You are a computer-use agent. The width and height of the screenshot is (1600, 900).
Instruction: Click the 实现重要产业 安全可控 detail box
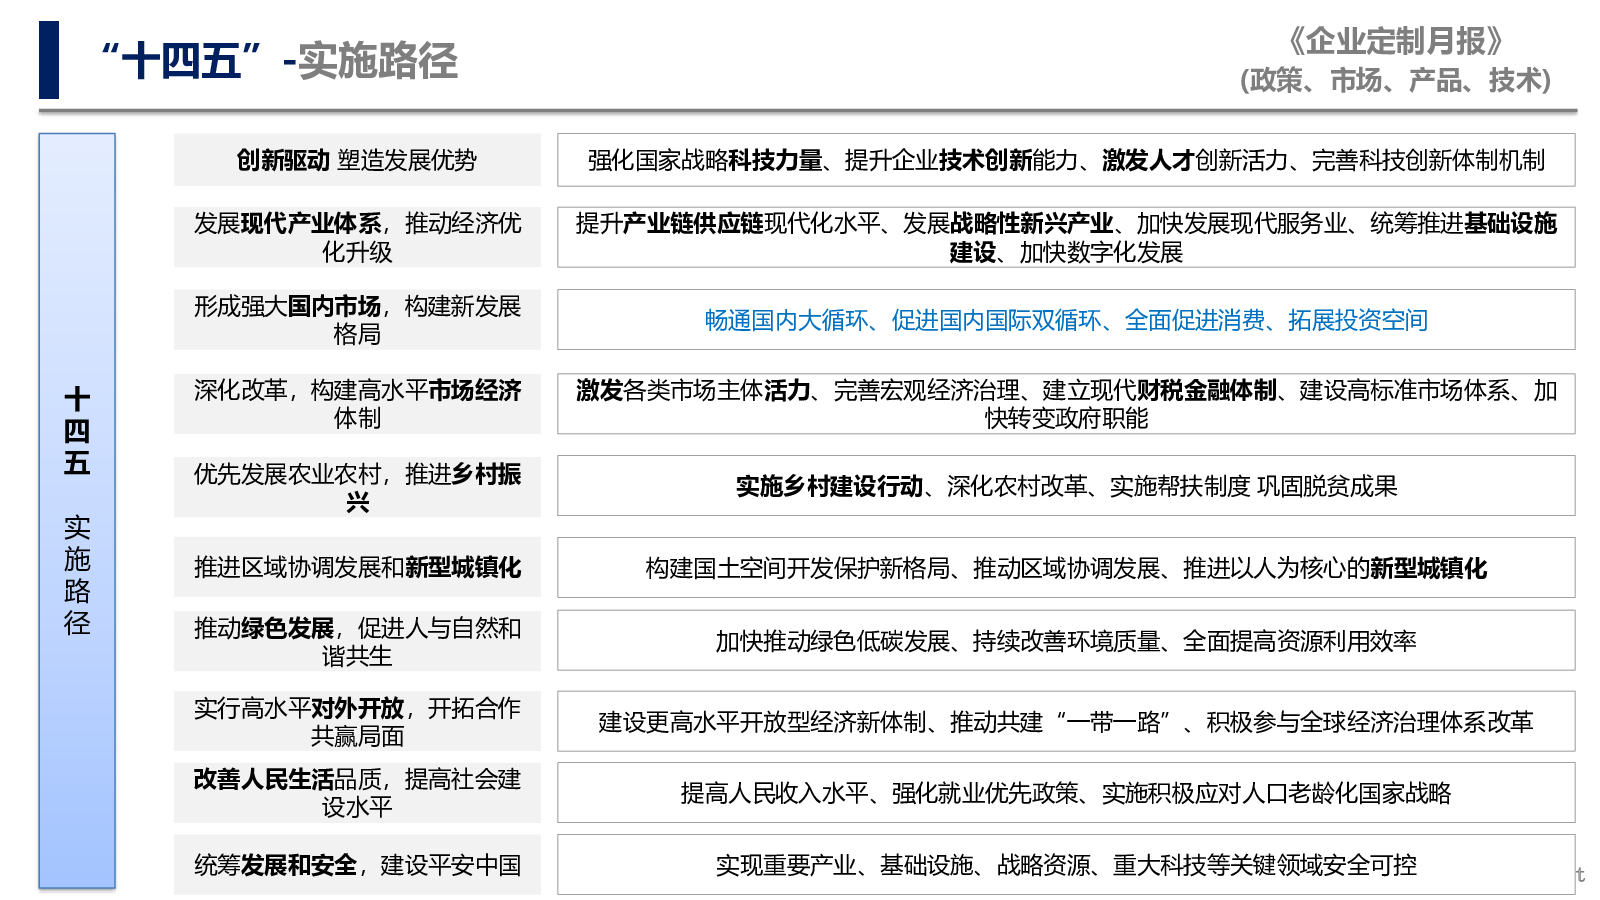(1066, 865)
